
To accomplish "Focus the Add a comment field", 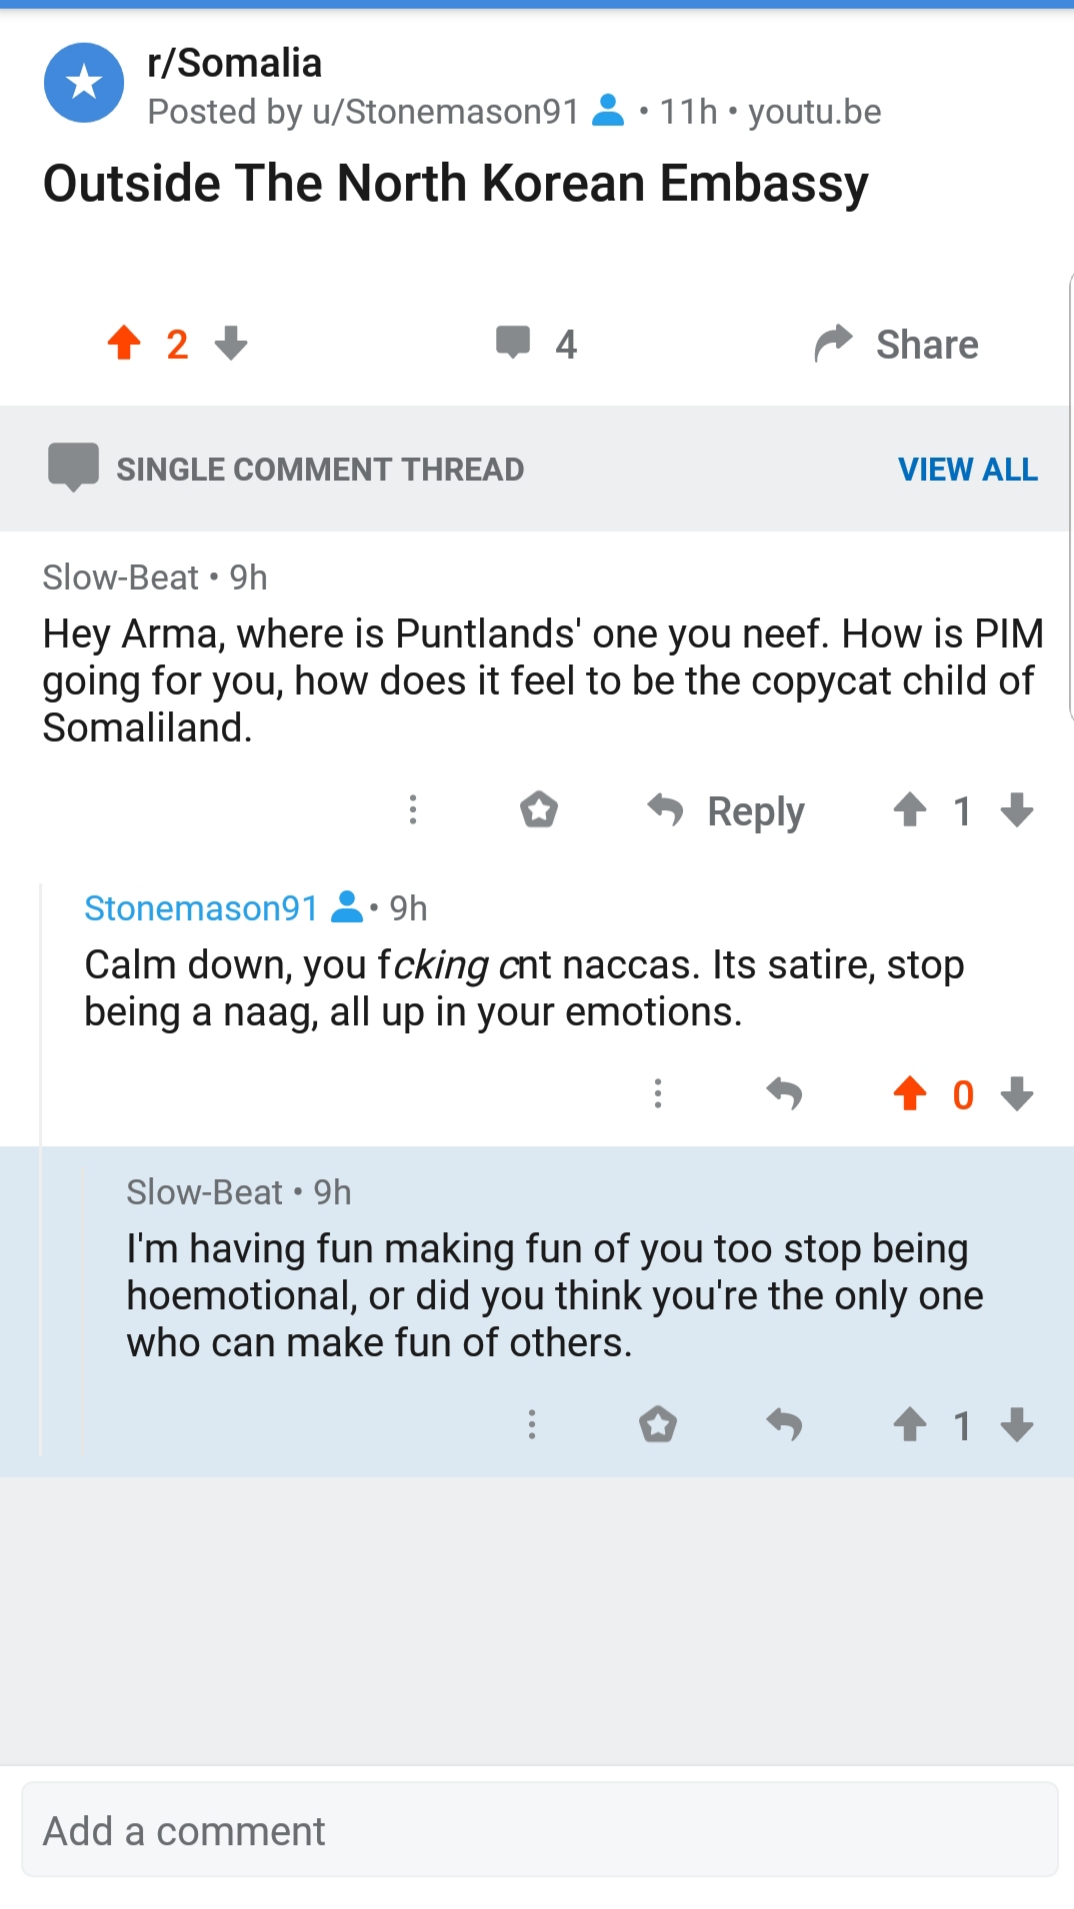I will click(539, 1829).
